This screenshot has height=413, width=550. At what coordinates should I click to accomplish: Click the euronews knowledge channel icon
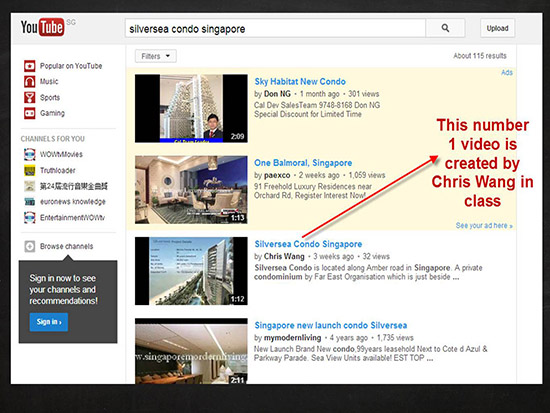[29, 202]
